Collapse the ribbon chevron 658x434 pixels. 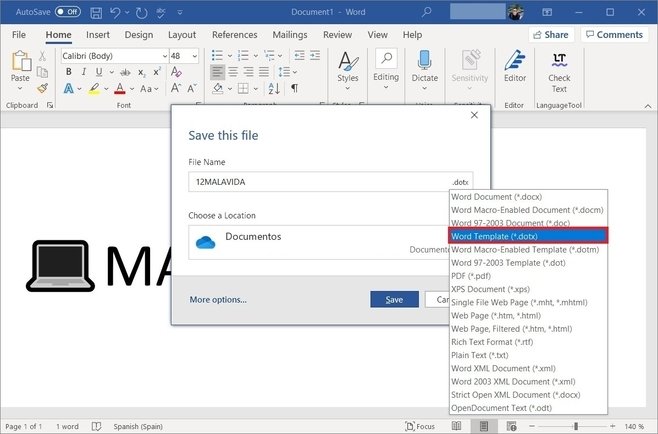point(648,106)
